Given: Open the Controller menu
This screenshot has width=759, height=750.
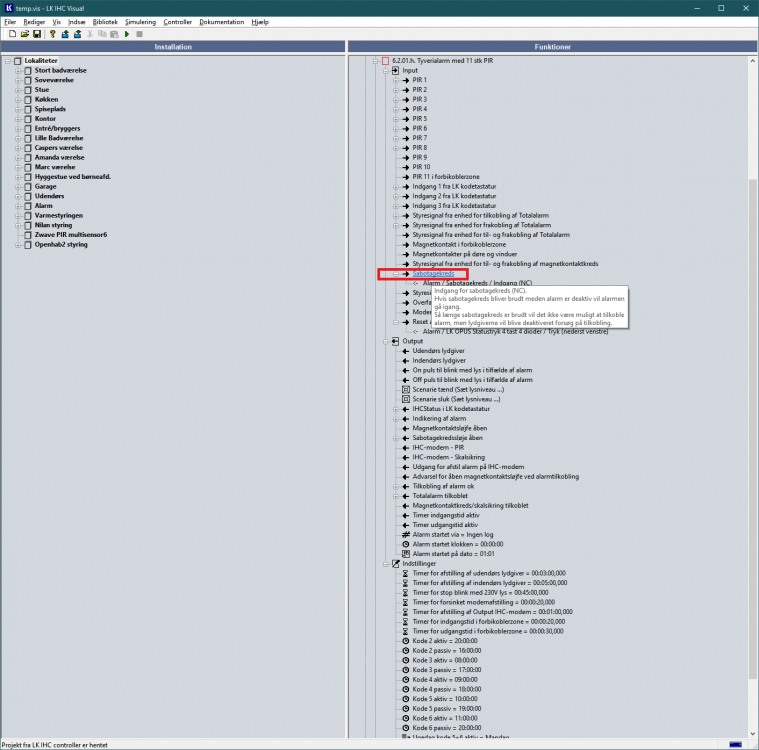Looking at the screenshot, I should tap(177, 21).
